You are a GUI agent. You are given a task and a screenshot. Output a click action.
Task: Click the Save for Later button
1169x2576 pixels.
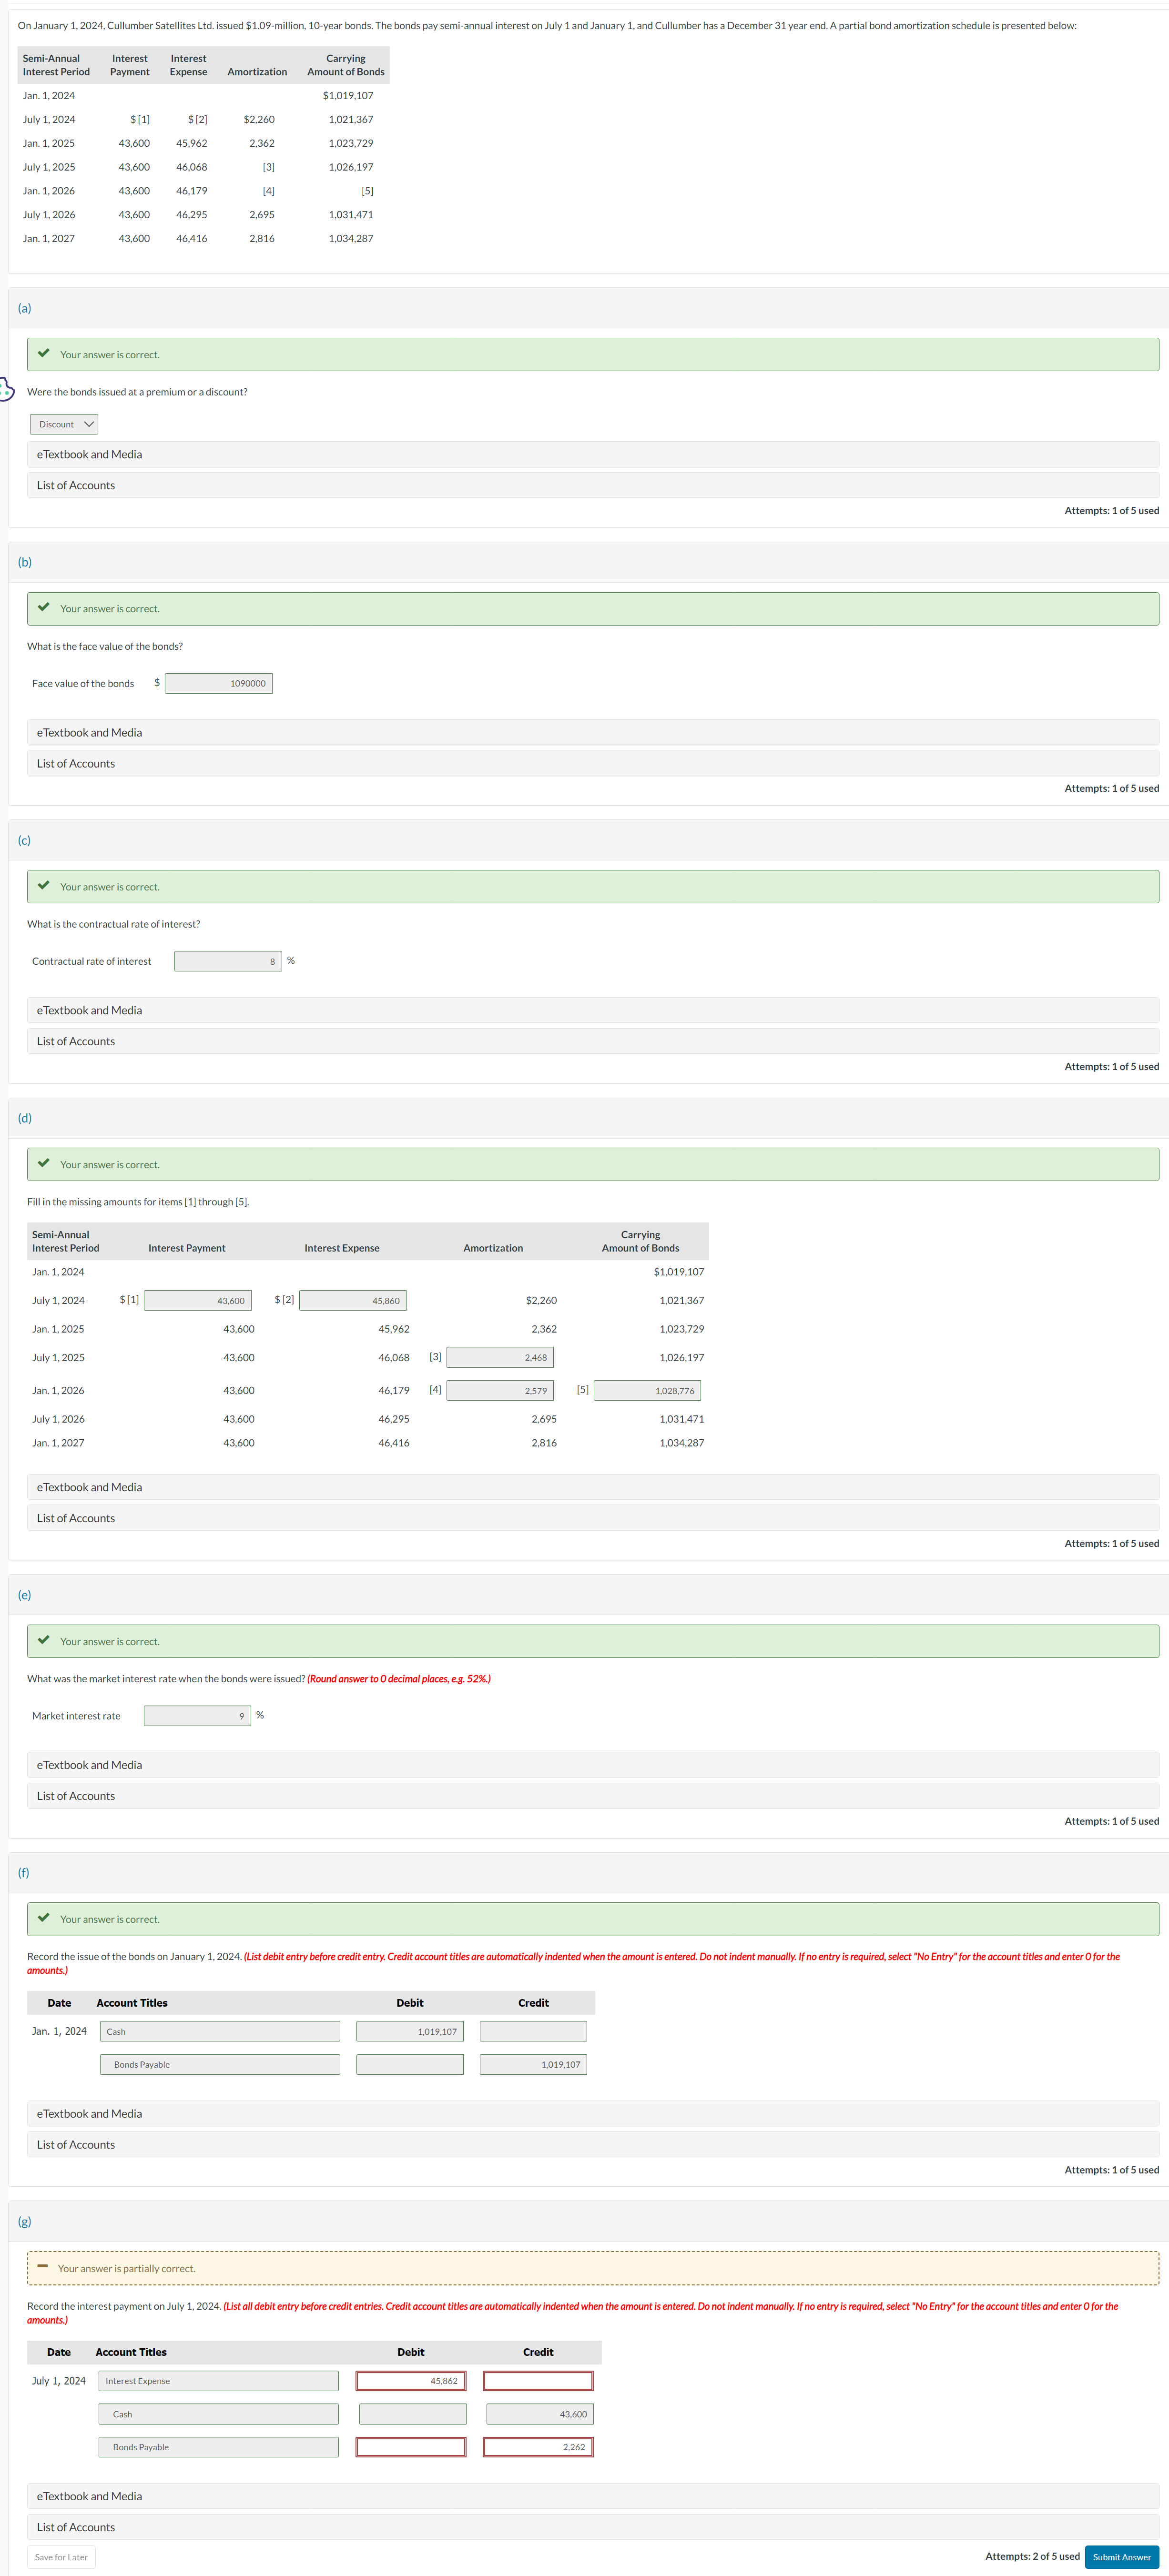pyautogui.click(x=61, y=2557)
